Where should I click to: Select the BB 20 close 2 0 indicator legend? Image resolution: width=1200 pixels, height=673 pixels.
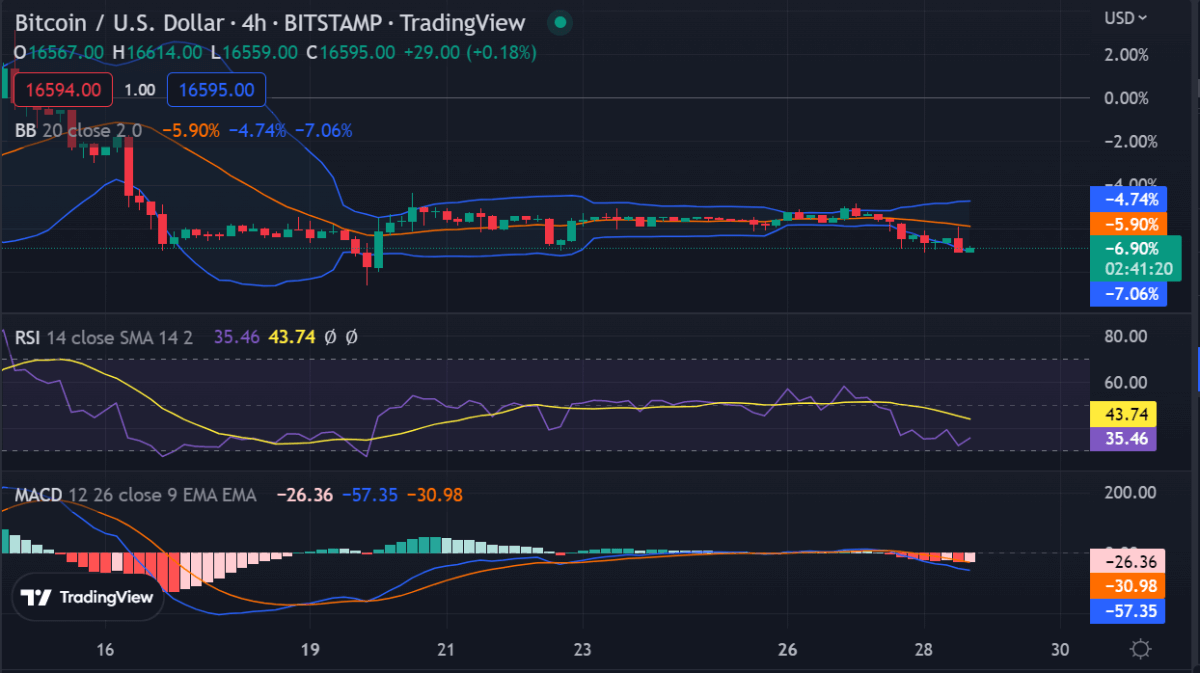click(x=78, y=130)
